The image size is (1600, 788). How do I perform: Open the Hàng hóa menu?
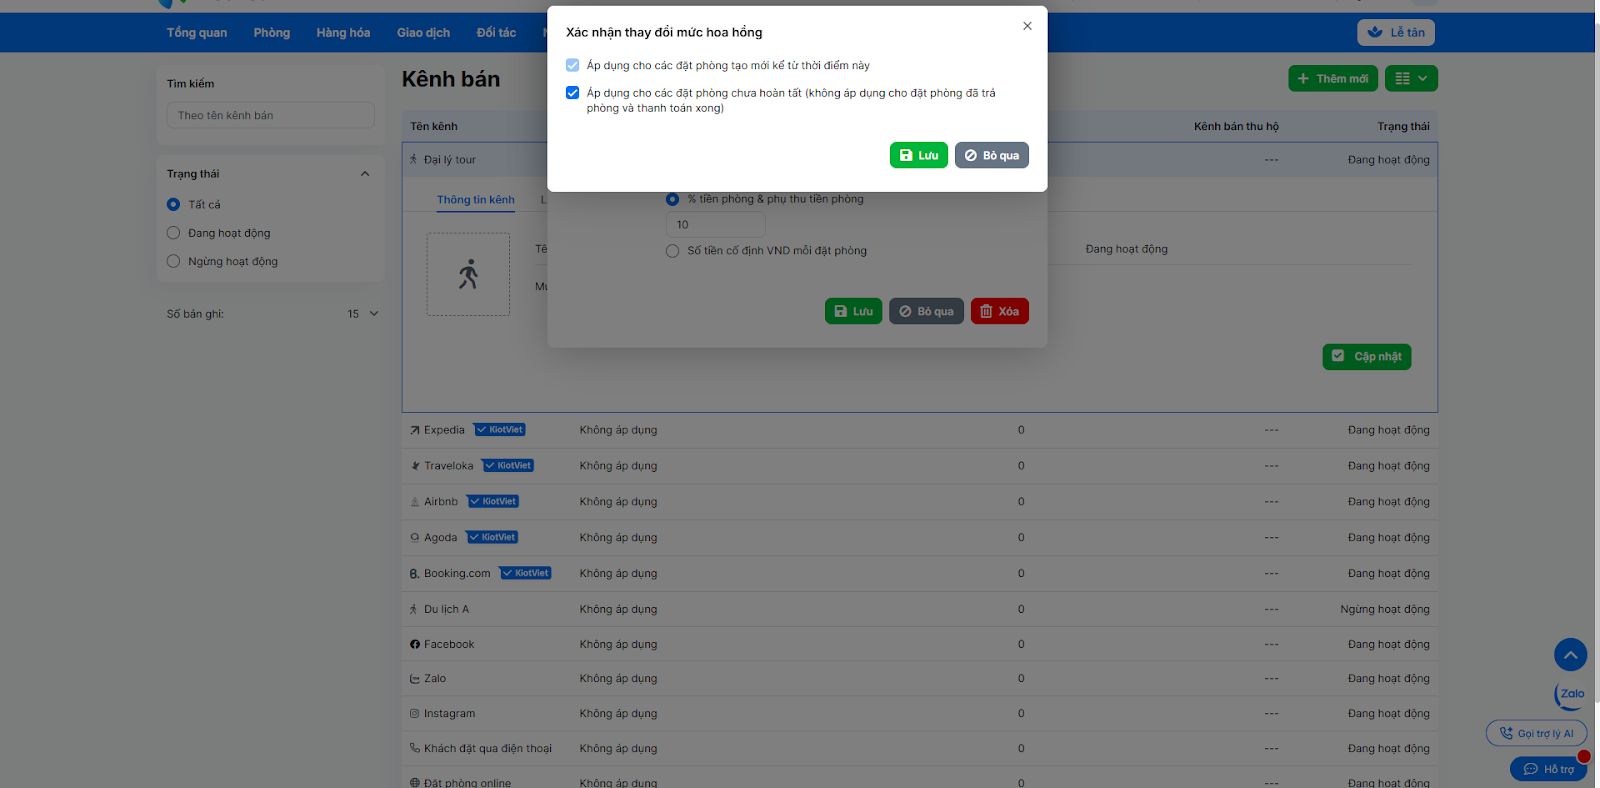(x=343, y=33)
